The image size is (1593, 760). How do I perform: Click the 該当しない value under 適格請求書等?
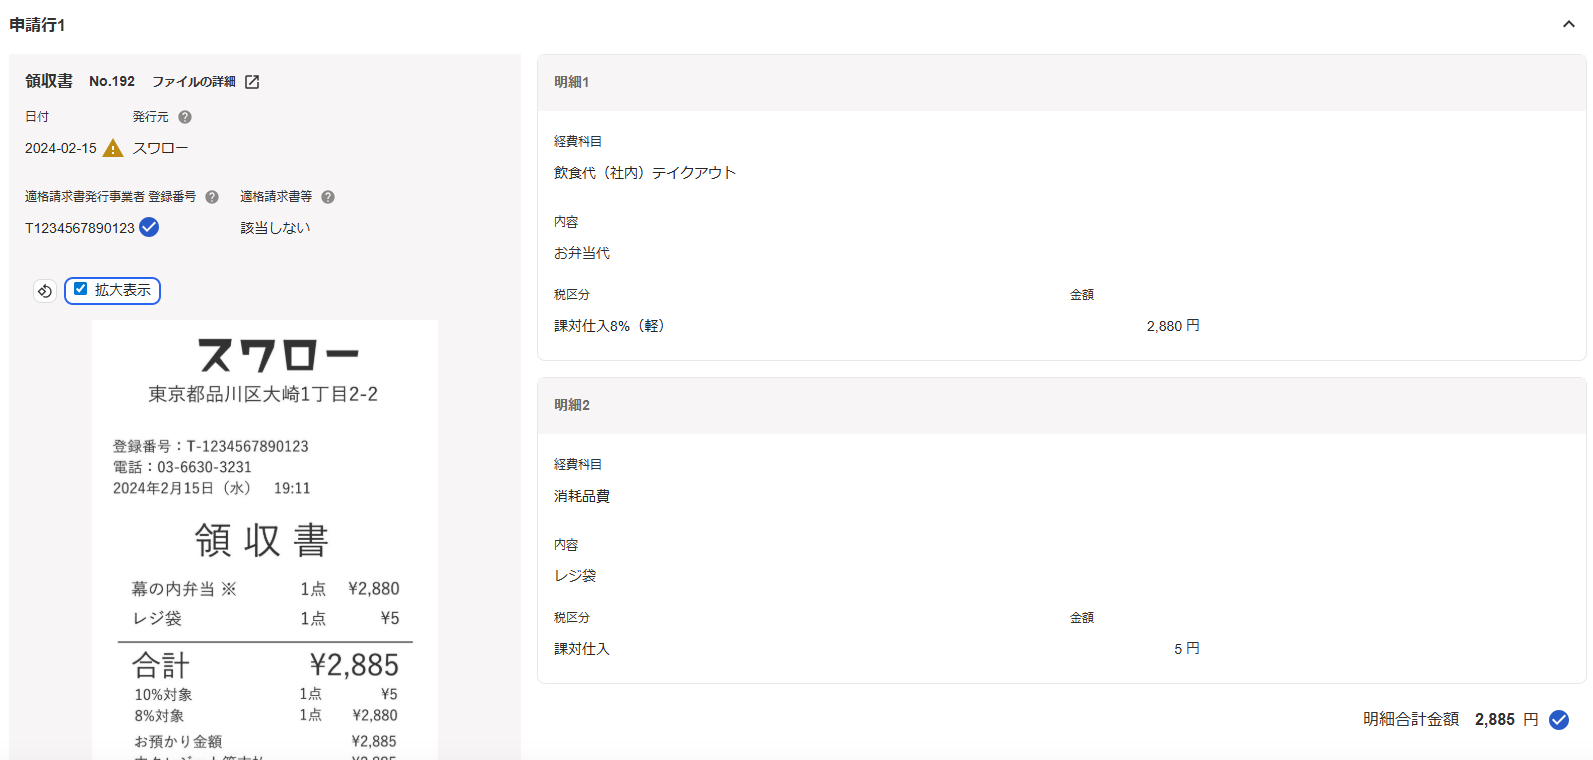(275, 228)
